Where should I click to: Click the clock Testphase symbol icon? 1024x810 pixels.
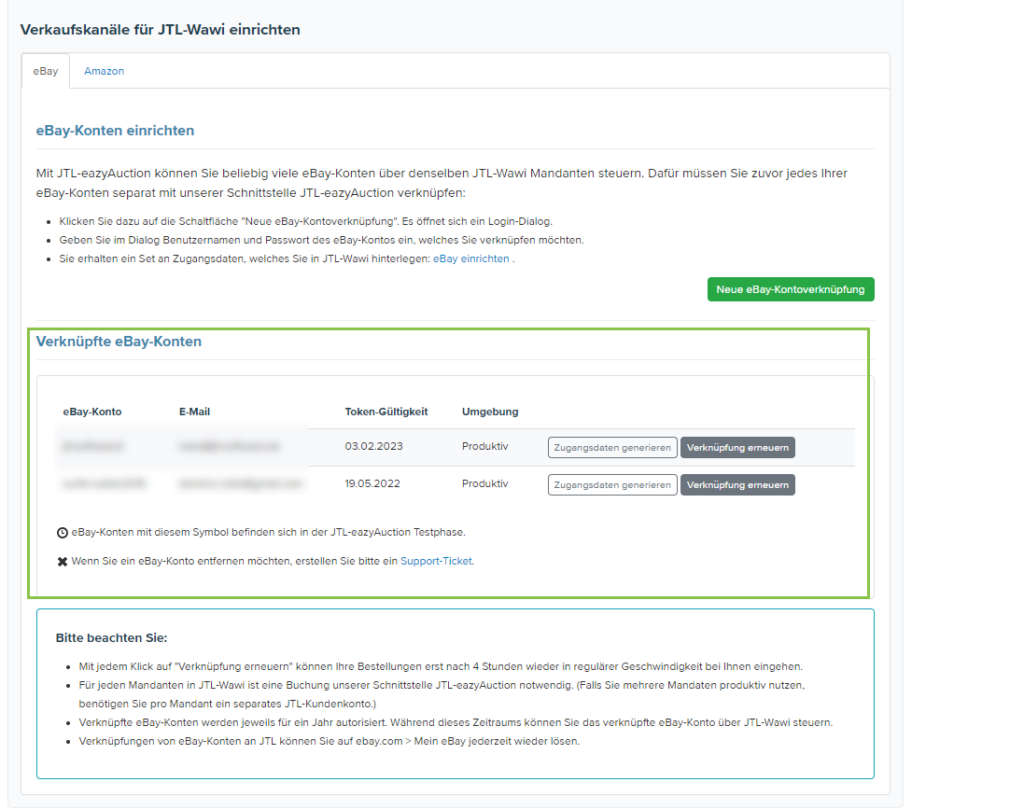tap(61, 532)
